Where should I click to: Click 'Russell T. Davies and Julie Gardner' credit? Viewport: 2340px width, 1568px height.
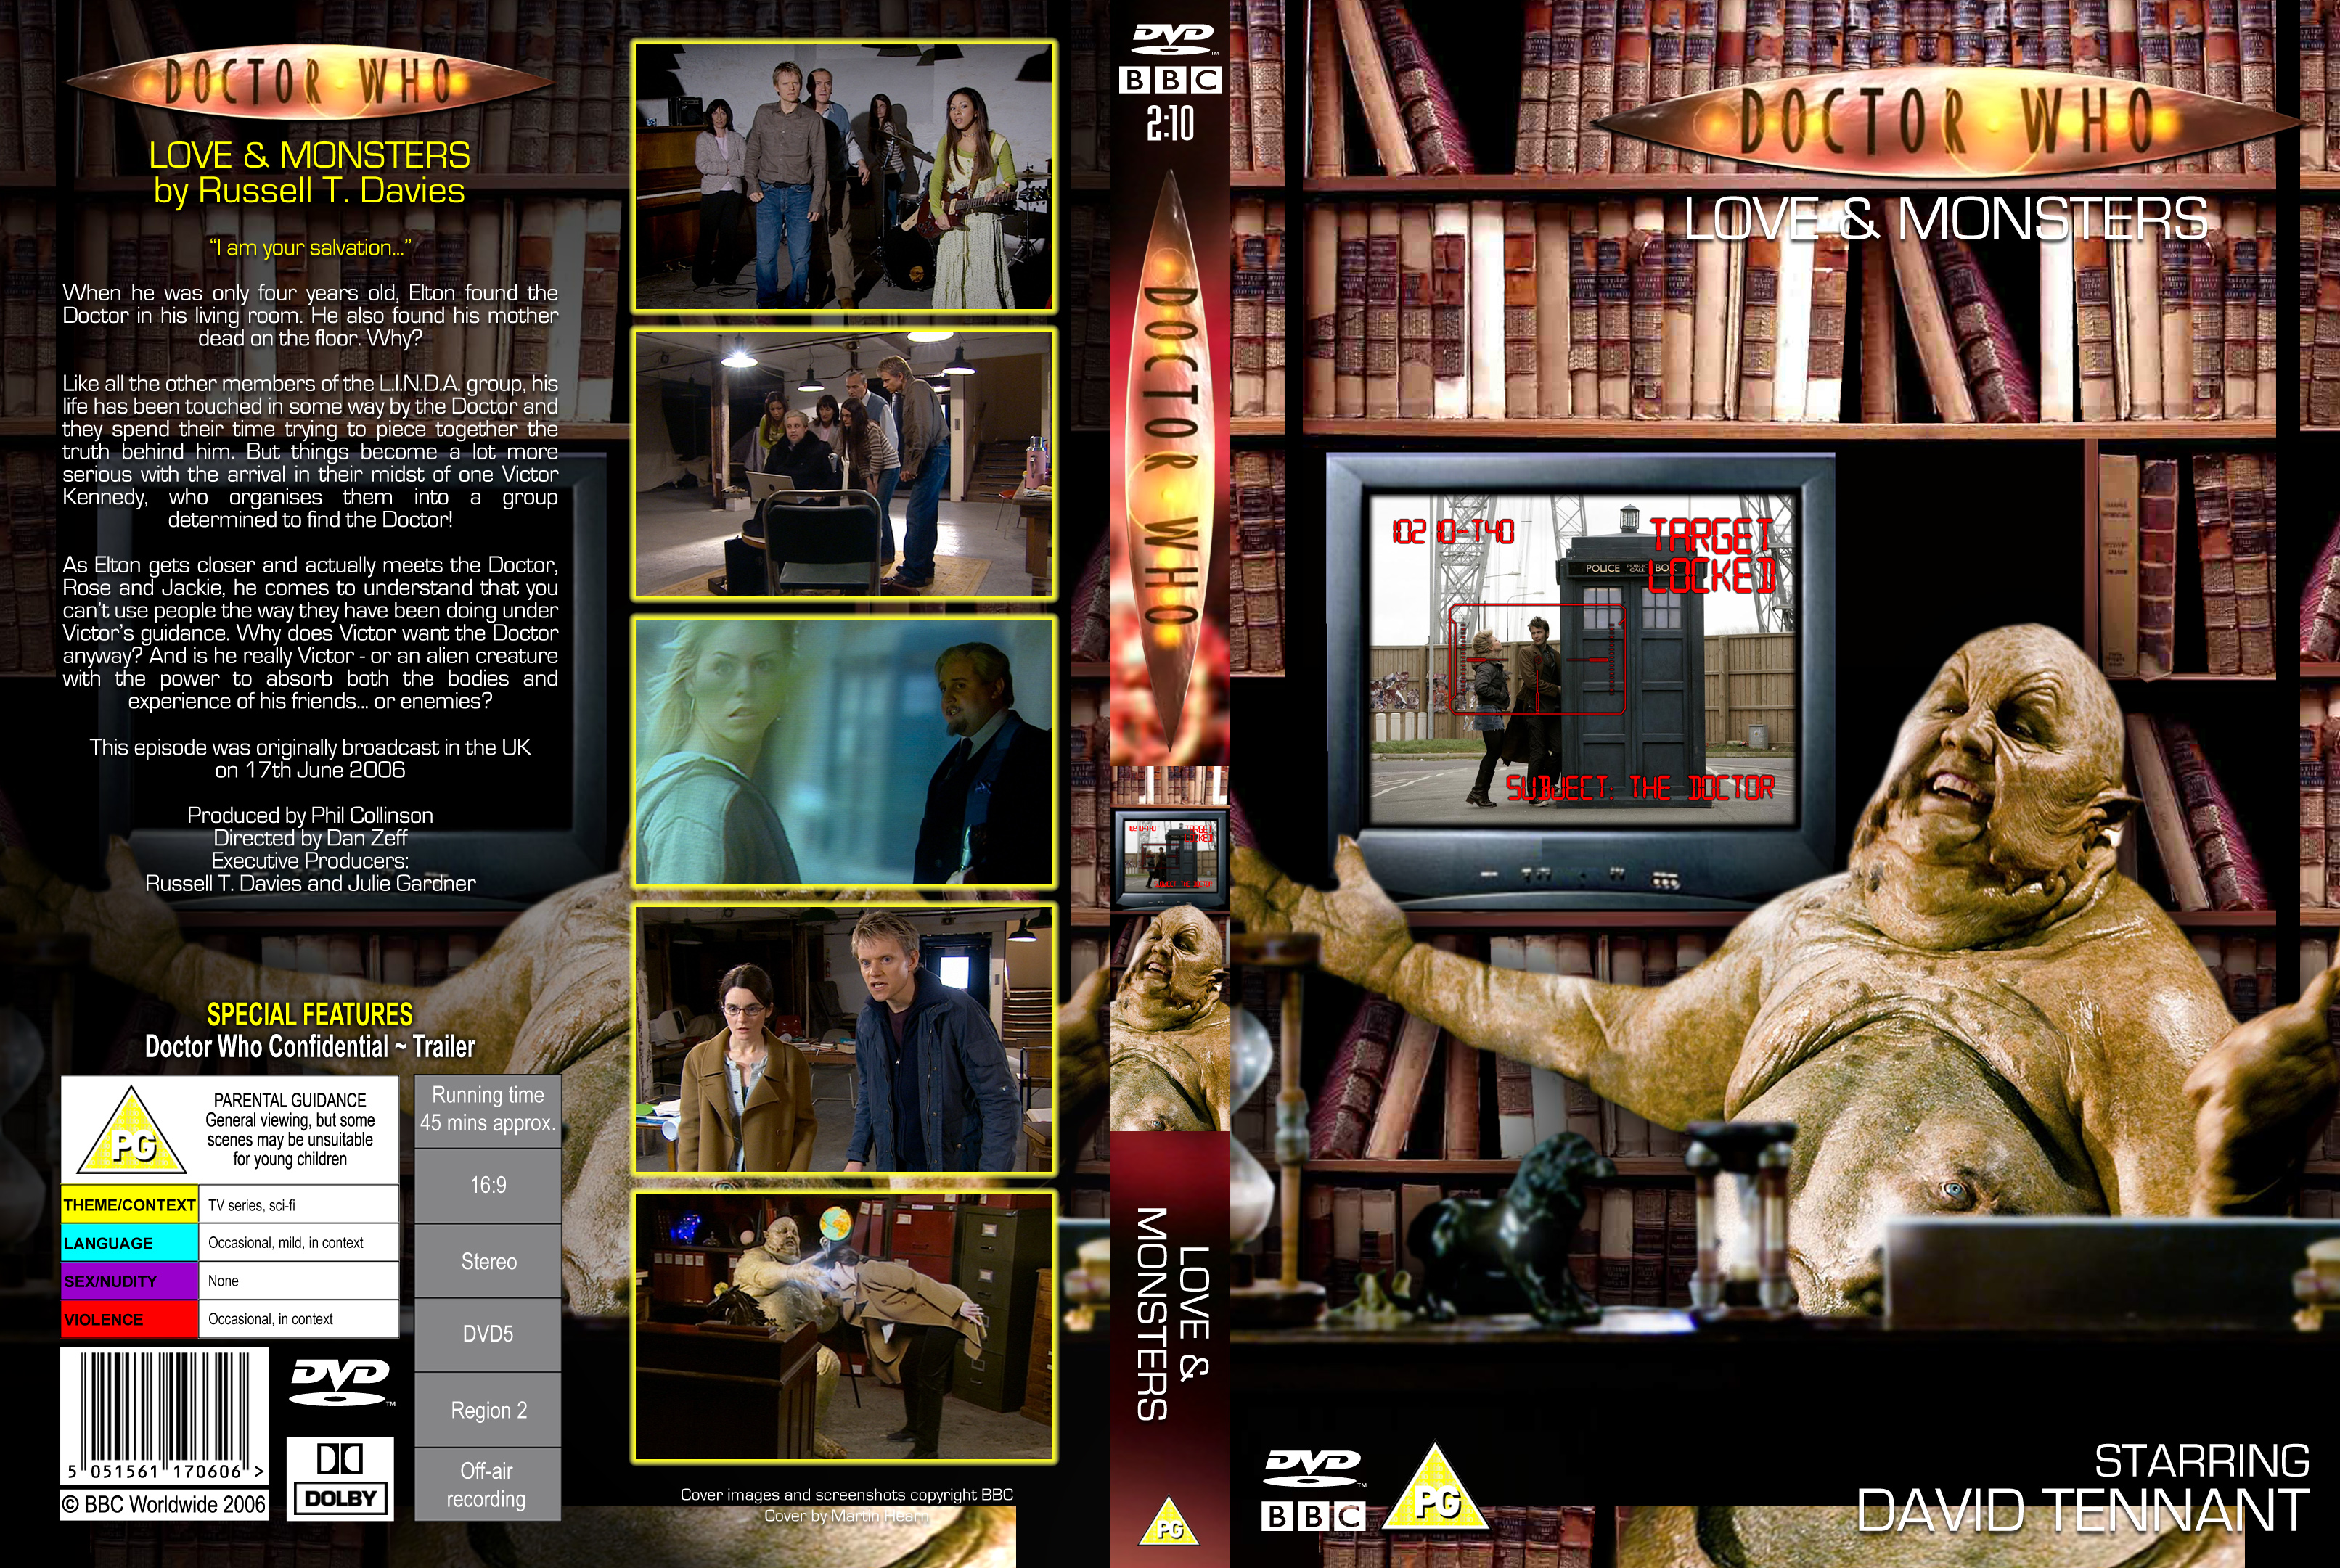(x=310, y=884)
